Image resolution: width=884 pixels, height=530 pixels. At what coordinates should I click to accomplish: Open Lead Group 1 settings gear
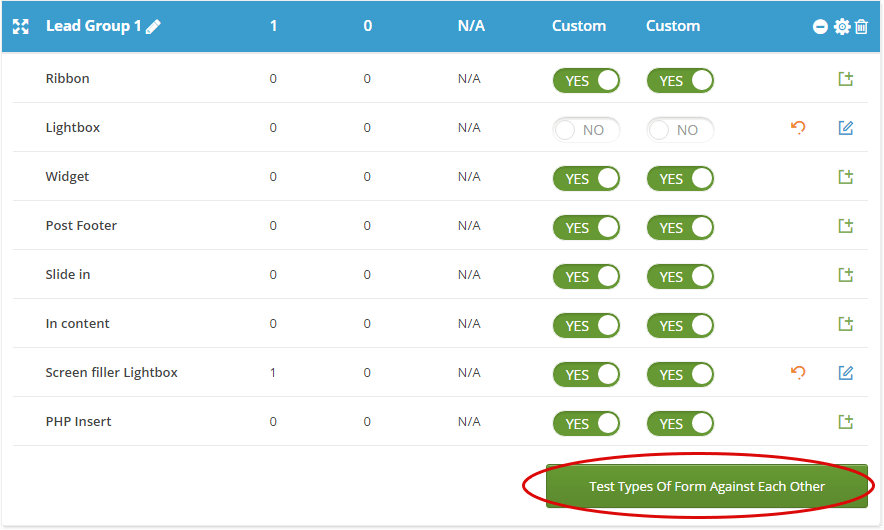[x=842, y=26]
